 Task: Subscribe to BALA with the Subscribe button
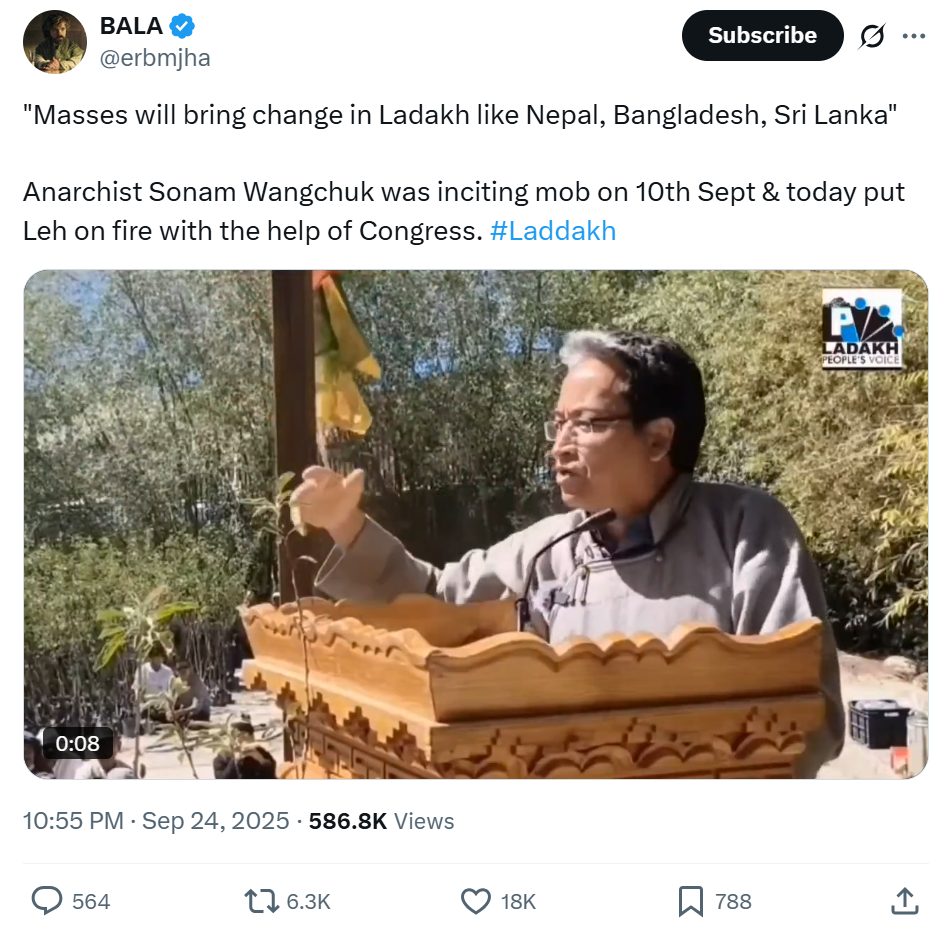pyautogui.click(x=762, y=35)
